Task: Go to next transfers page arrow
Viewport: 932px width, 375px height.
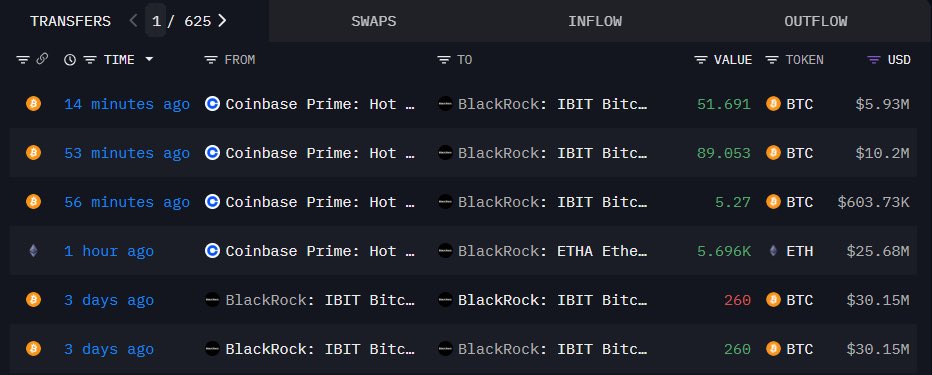Action: [222, 21]
